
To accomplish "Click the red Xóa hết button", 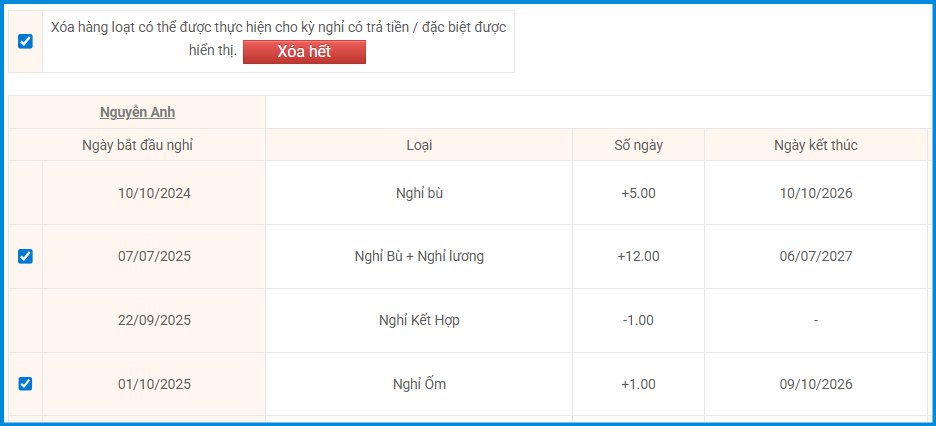I will point(304,52).
